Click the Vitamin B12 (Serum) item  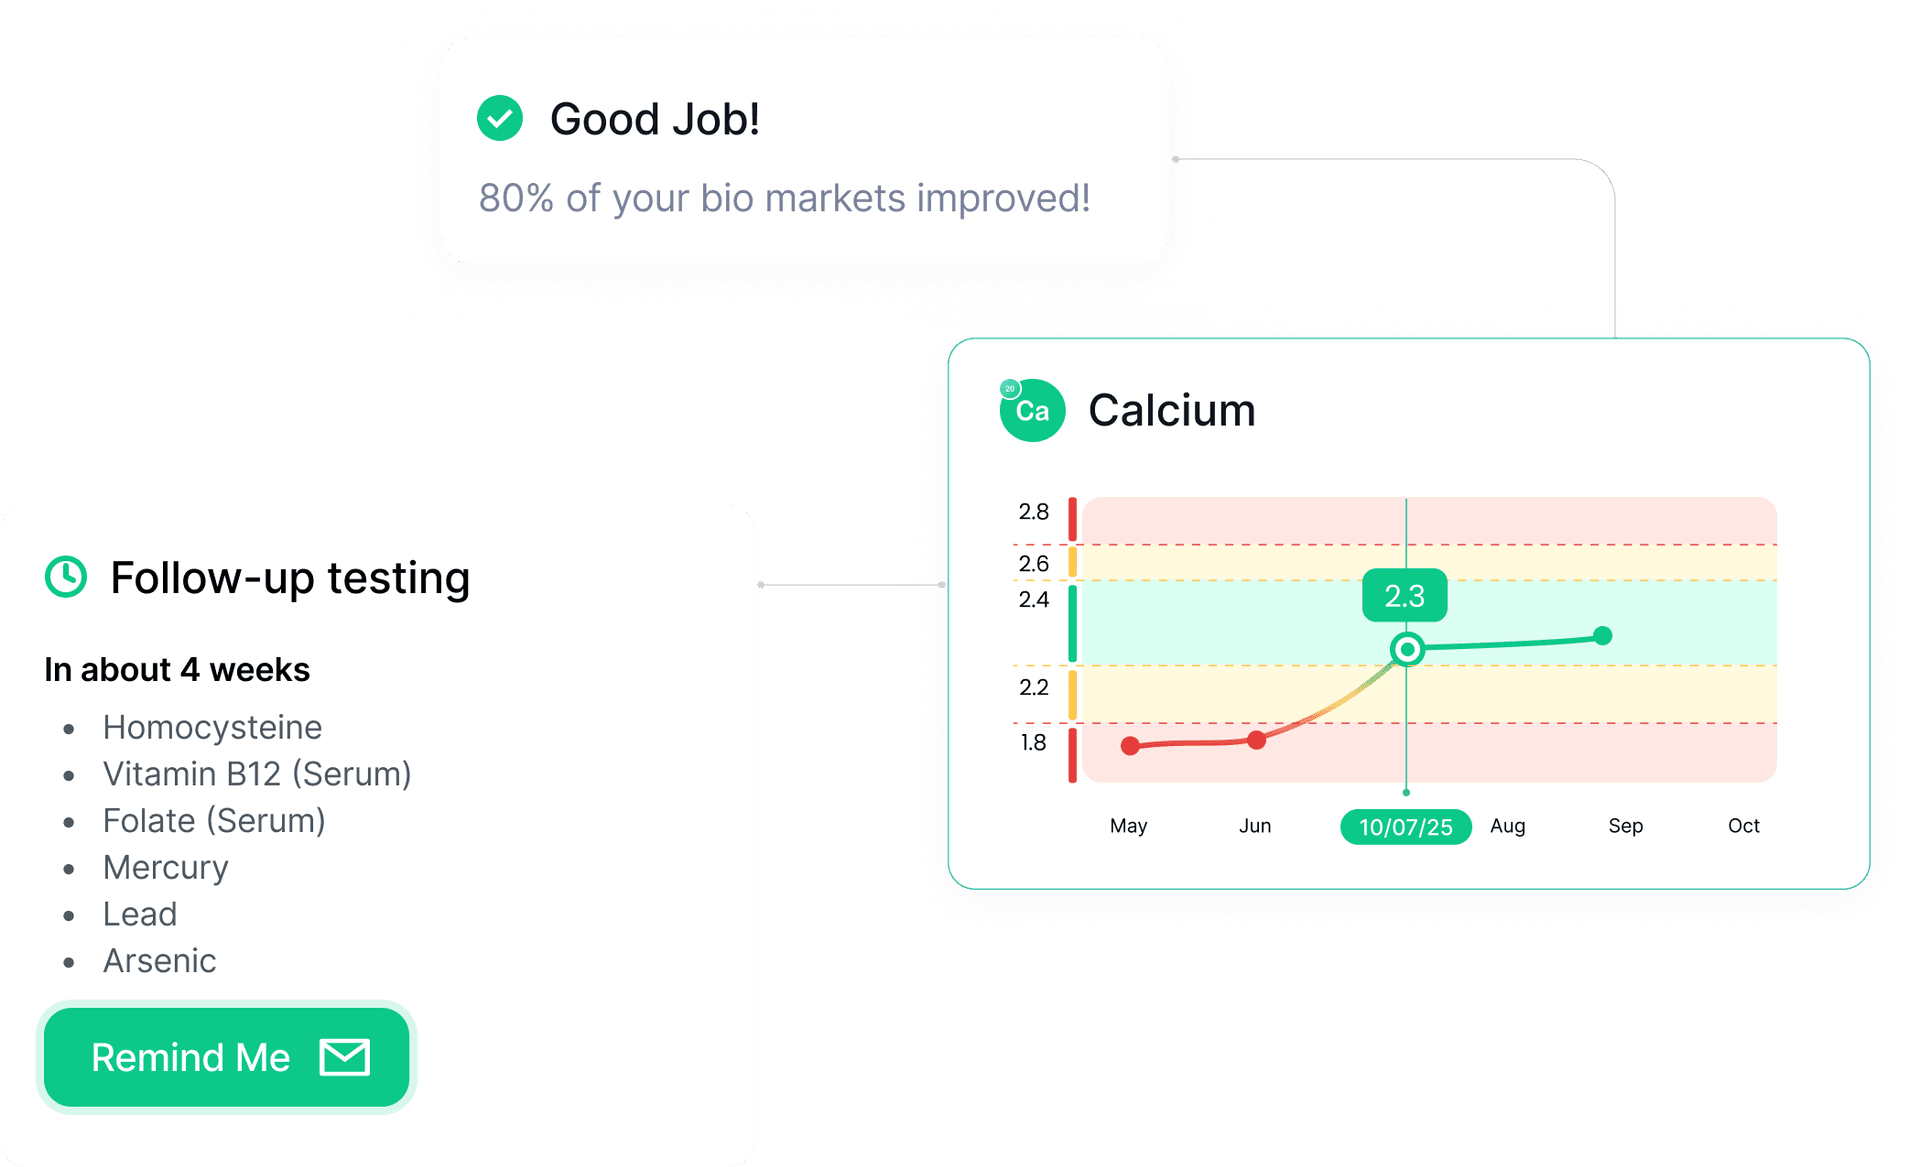pos(257,774)
